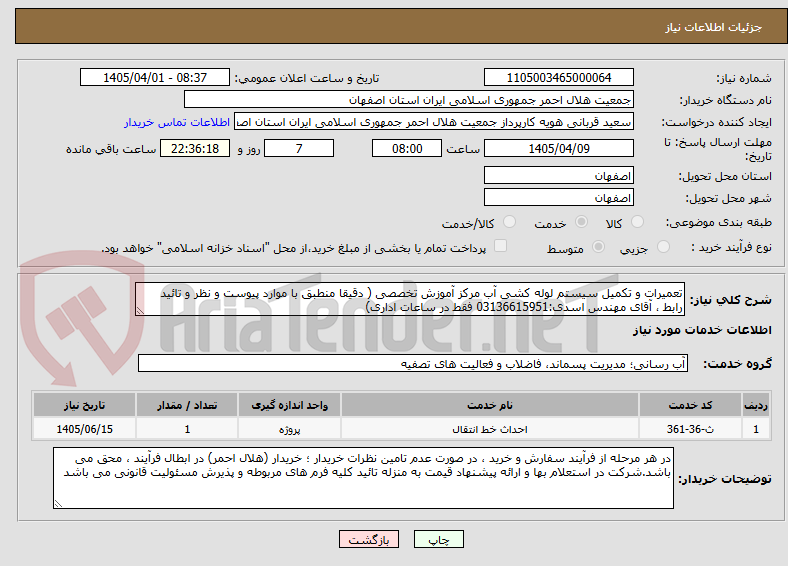The image size is (788, 566).
Task: Choose the متوسط purchase type radio
Action: click(599, 246)
